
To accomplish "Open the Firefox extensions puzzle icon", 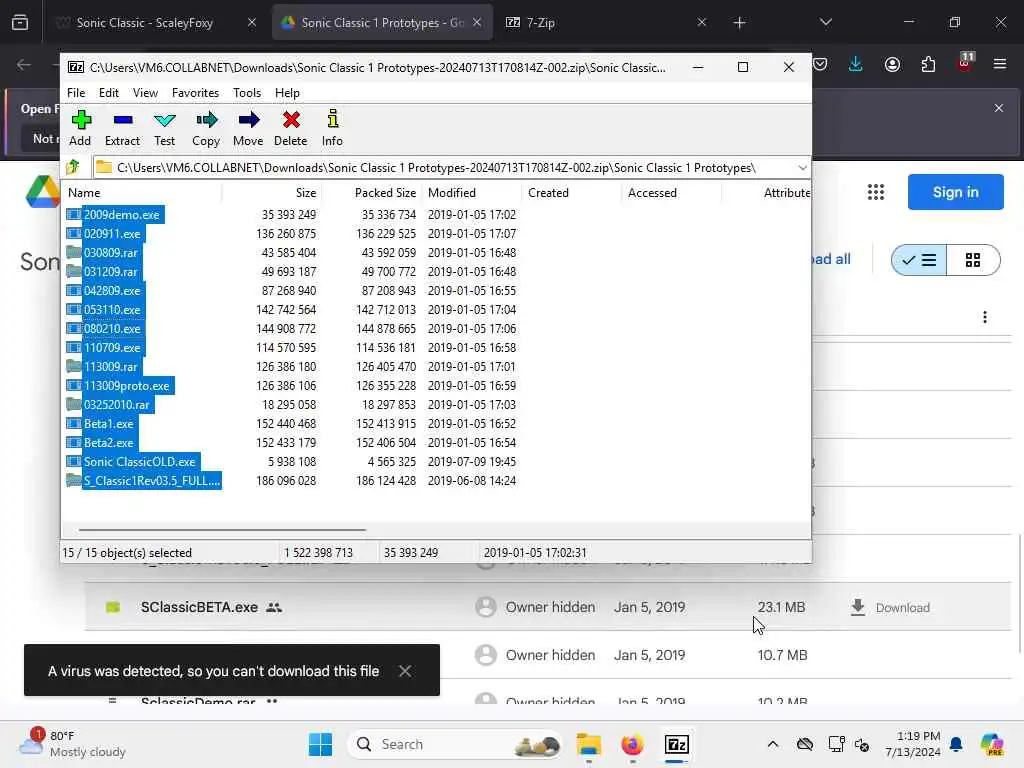I will [x=928, y=64].
